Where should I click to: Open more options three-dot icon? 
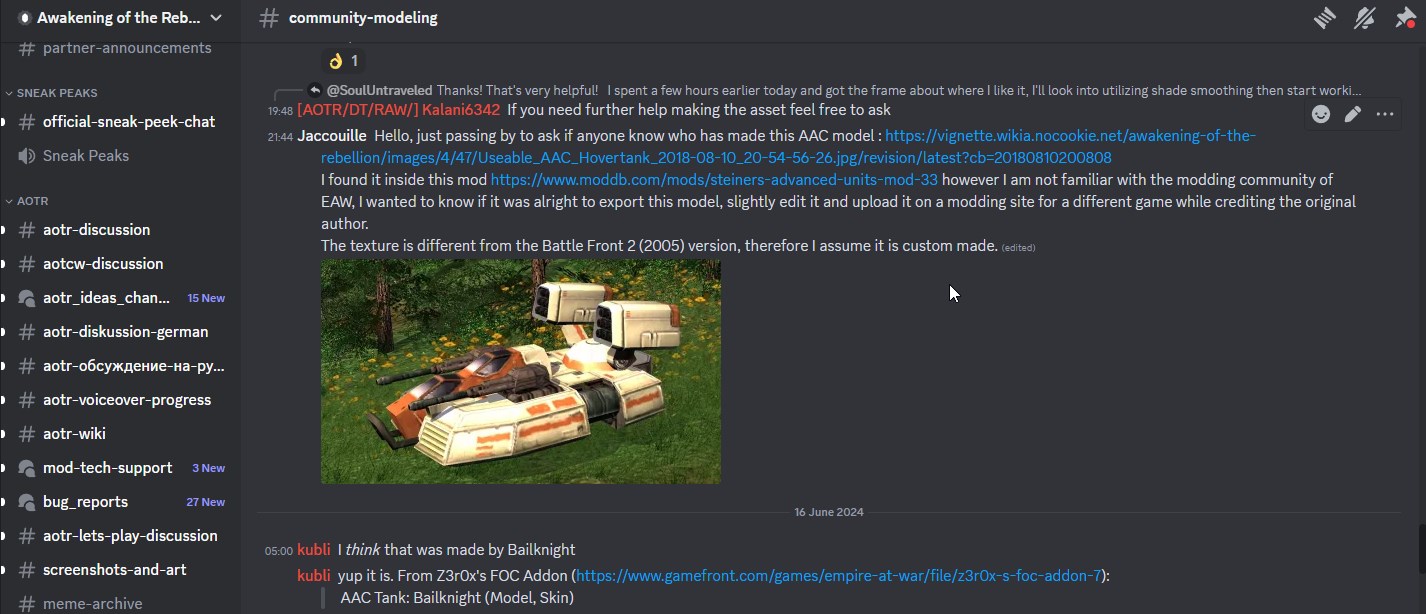coord(1385,114)
